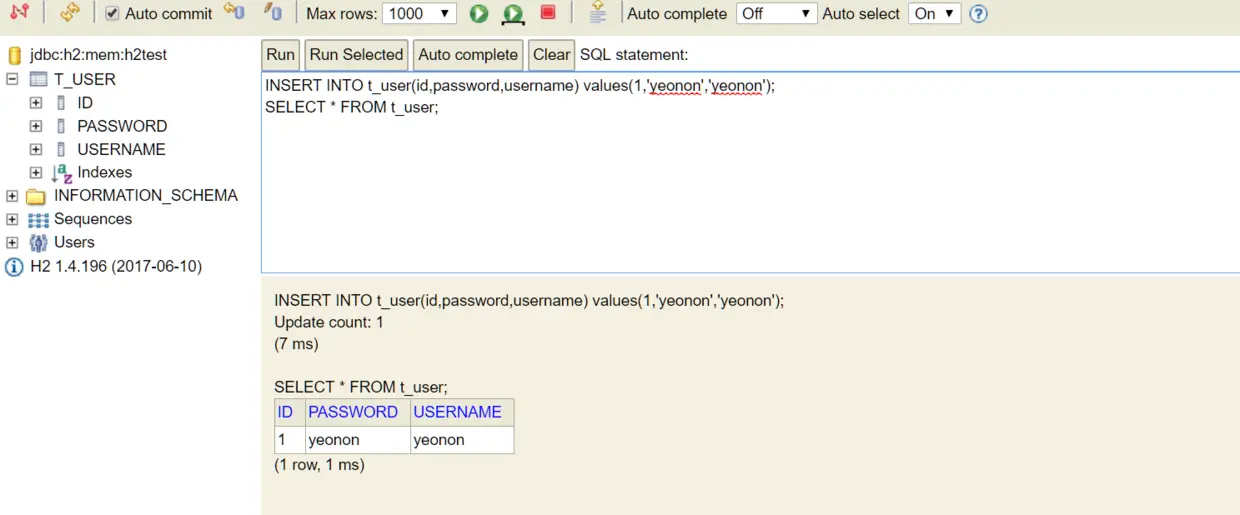Click the Refresh icon in toolbar
This screenshot has width=1240, height=515.
click(x=70, y=13)
